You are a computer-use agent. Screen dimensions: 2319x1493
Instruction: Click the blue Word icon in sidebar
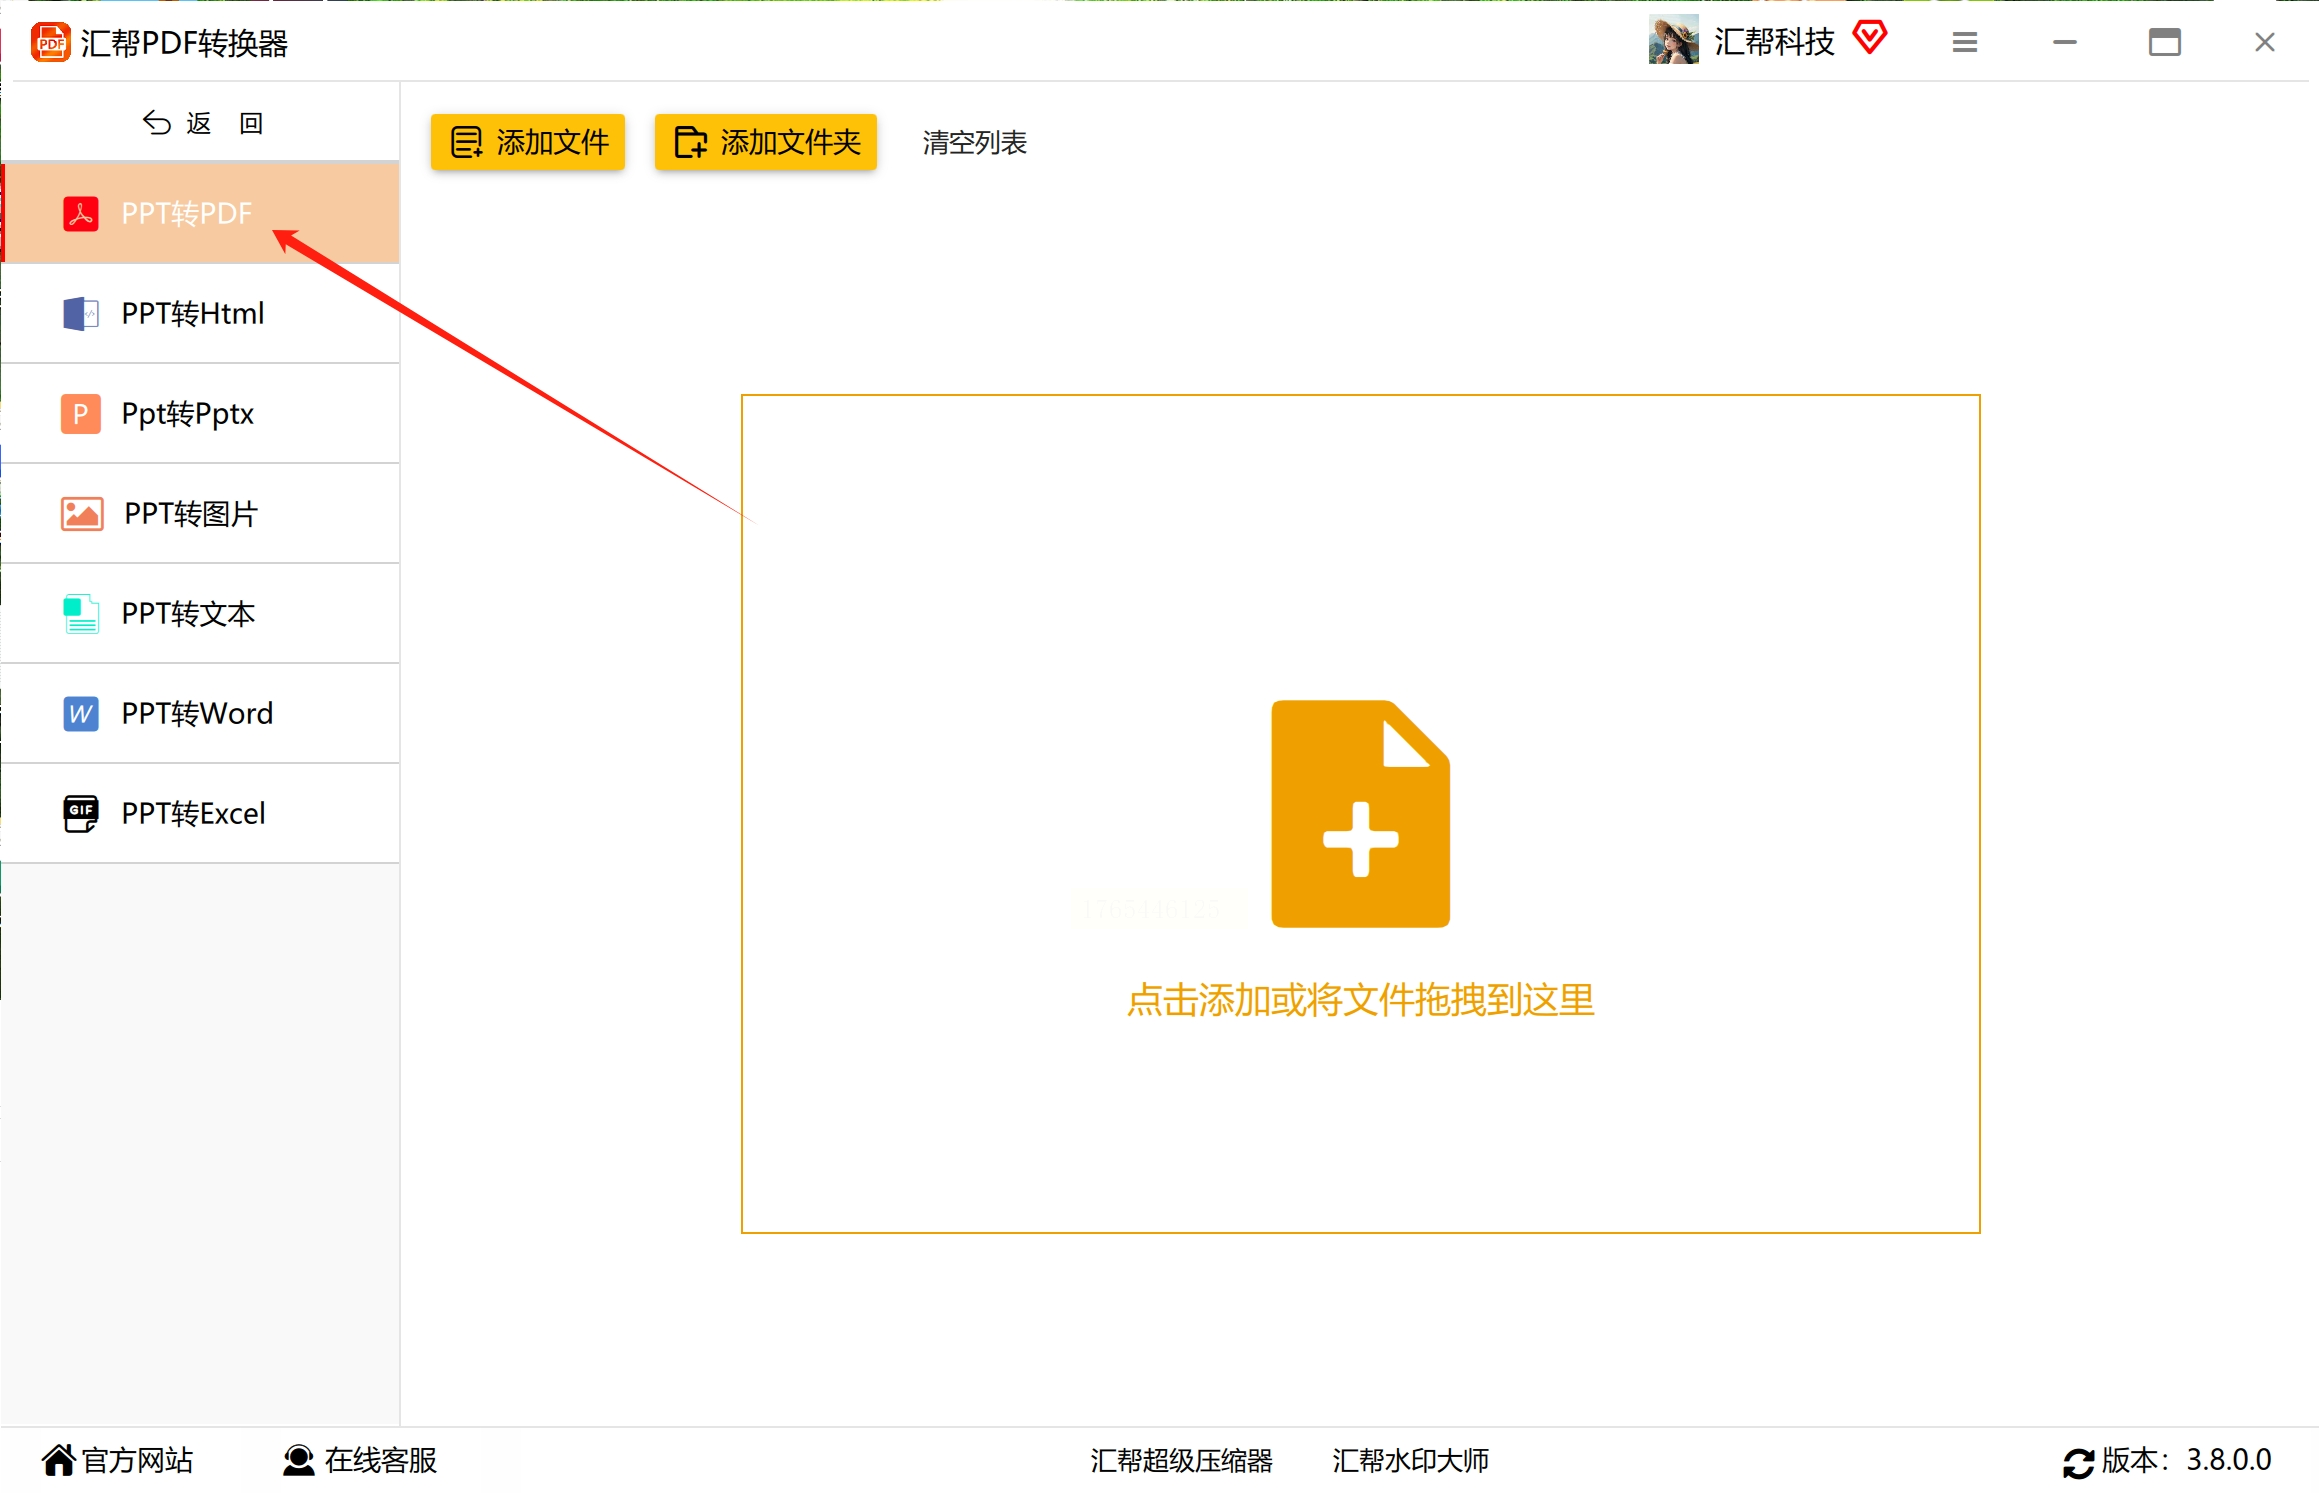81,714
